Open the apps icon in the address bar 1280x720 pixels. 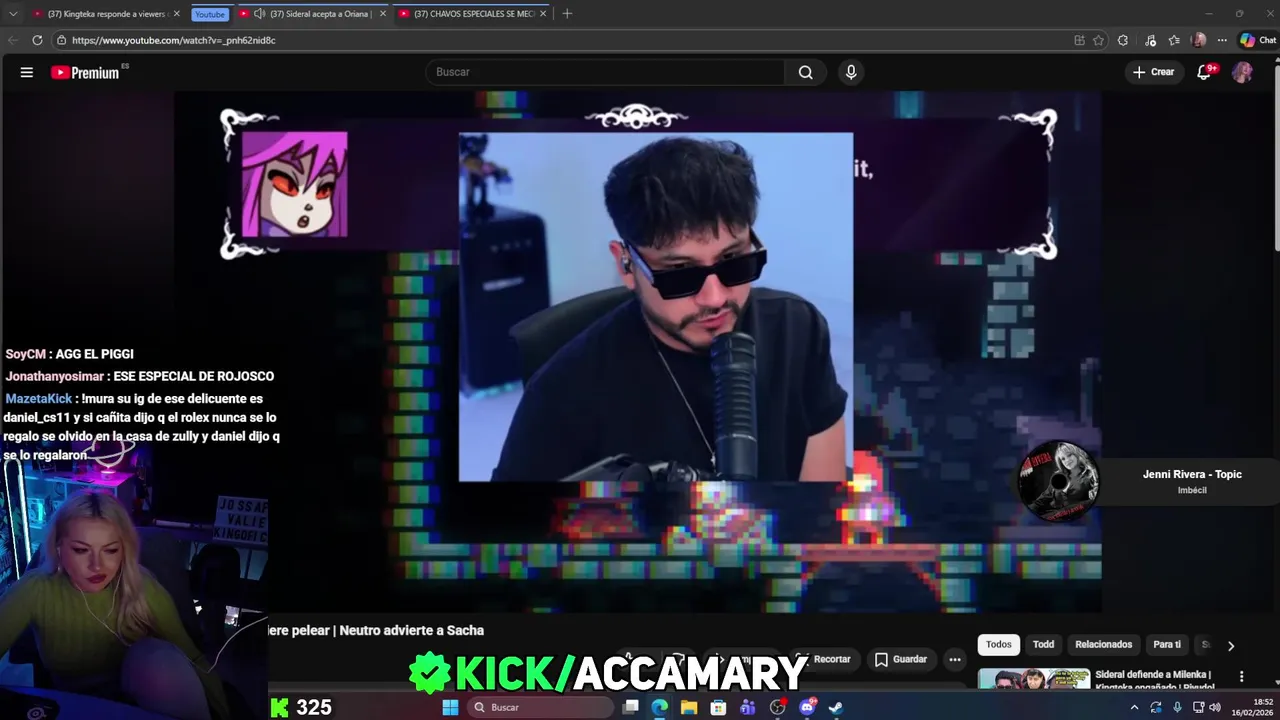pos(1079,40)
